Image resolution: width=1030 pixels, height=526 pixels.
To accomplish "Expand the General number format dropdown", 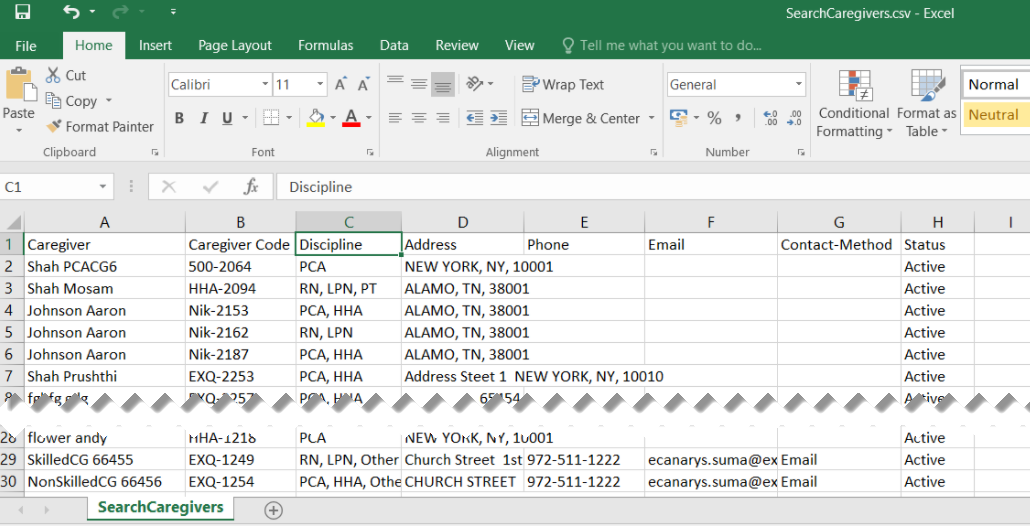I will pyautogui.click(x=798, y=85).
